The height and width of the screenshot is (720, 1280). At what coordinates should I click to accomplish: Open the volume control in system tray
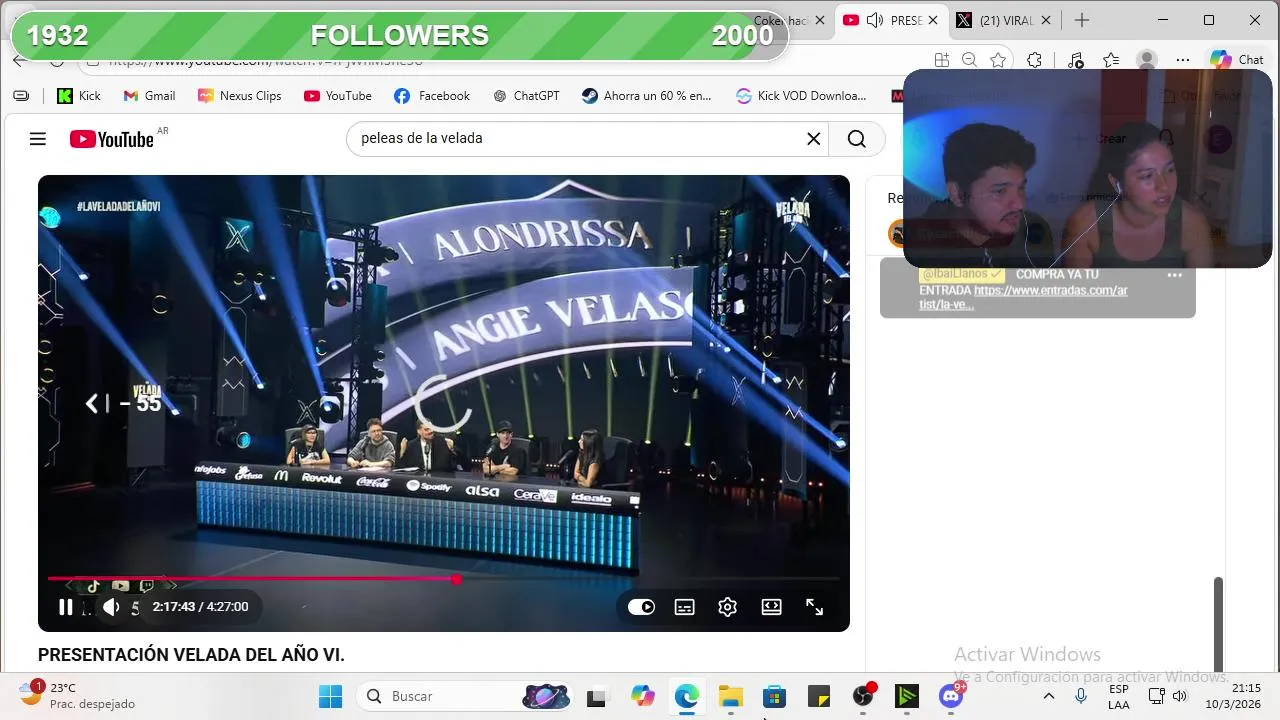pos(1180,696)
